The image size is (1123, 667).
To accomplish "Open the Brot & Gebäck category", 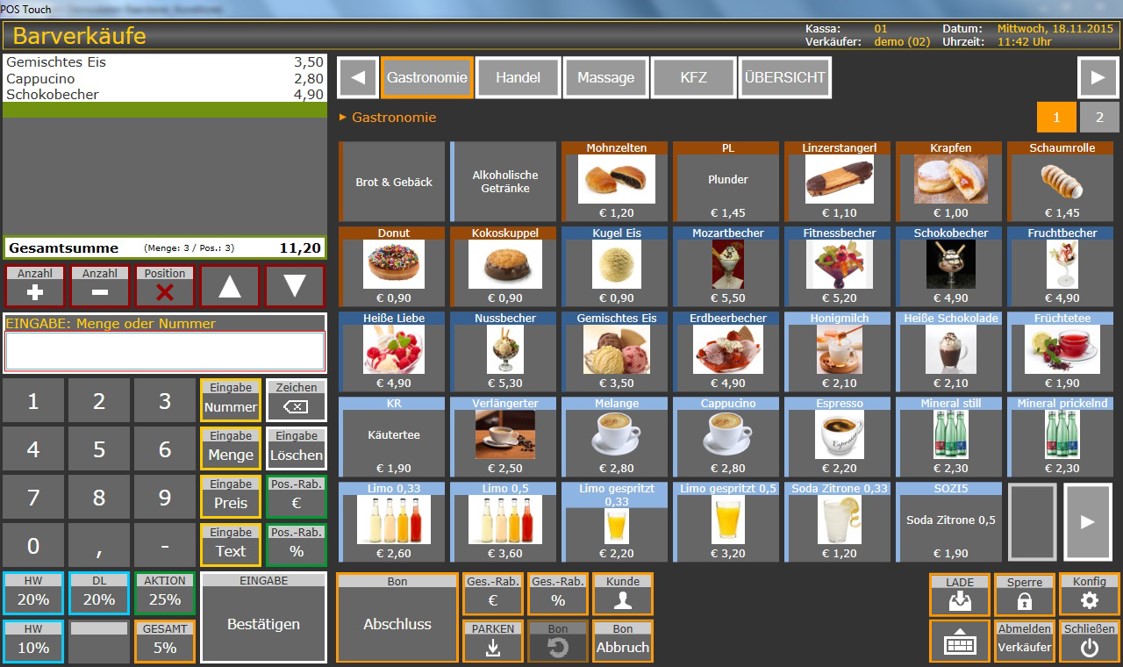I will click(x=393, y=182).
